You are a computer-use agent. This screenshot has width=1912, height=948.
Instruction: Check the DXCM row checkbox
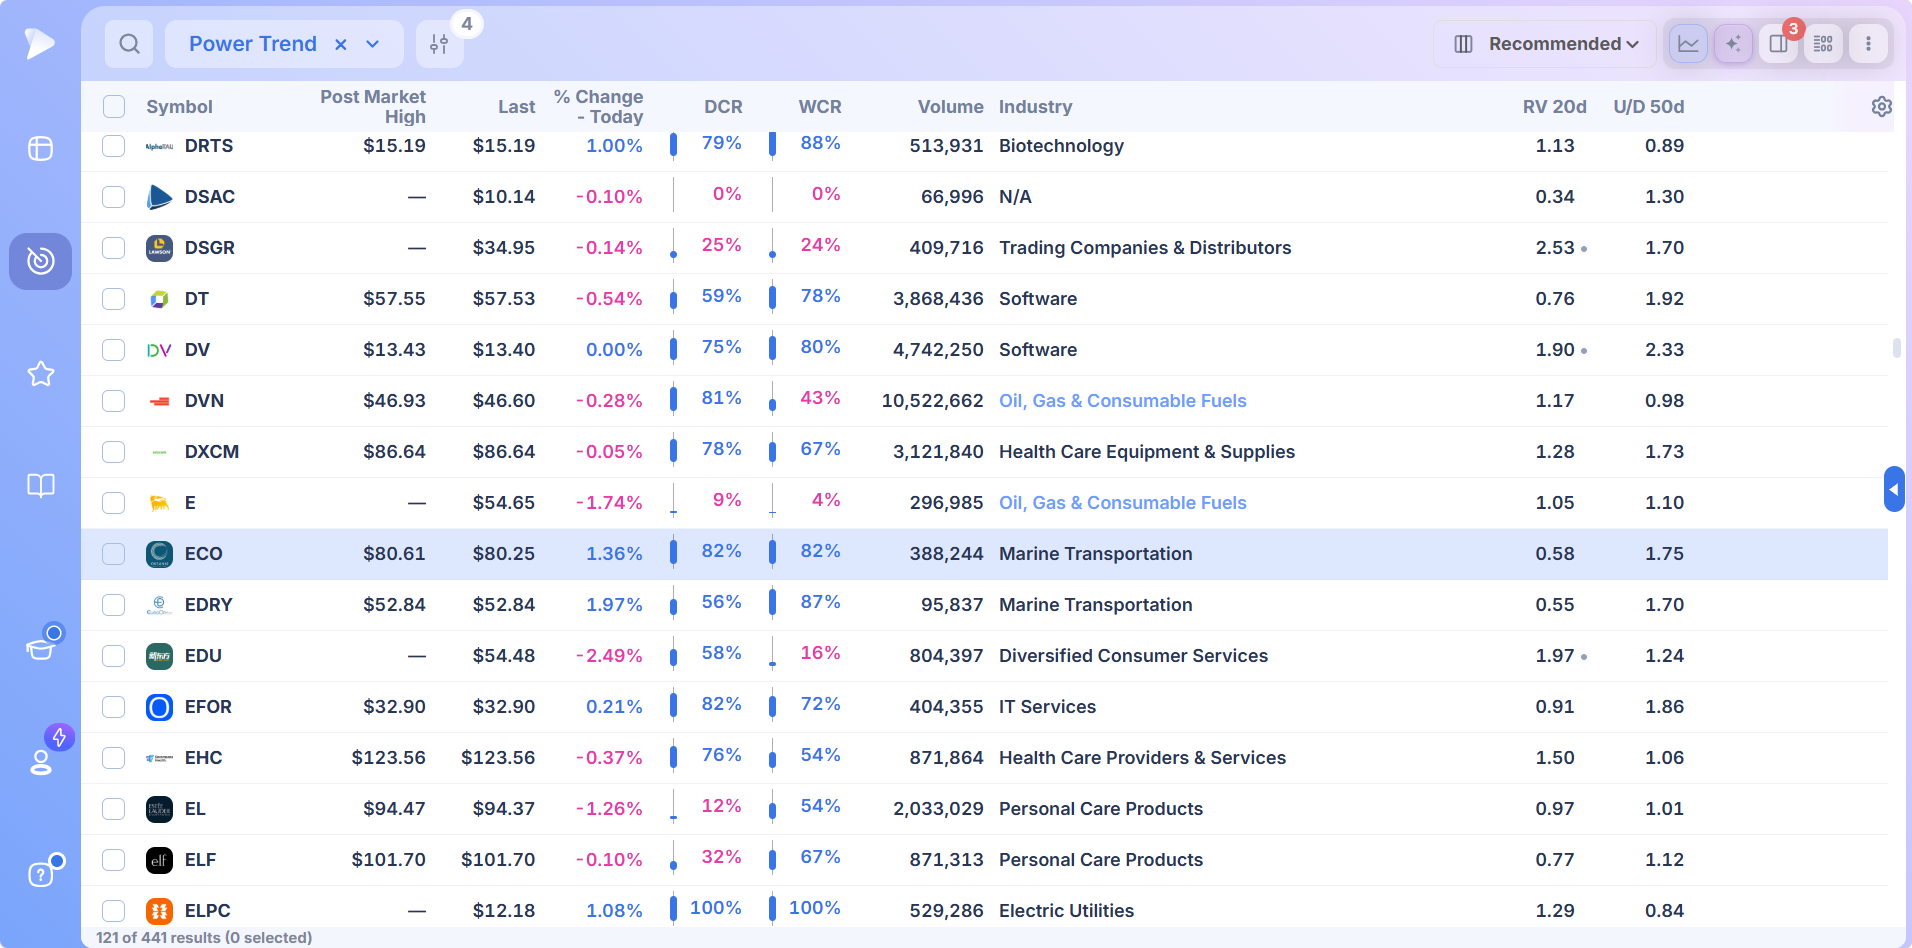(114, 452)
